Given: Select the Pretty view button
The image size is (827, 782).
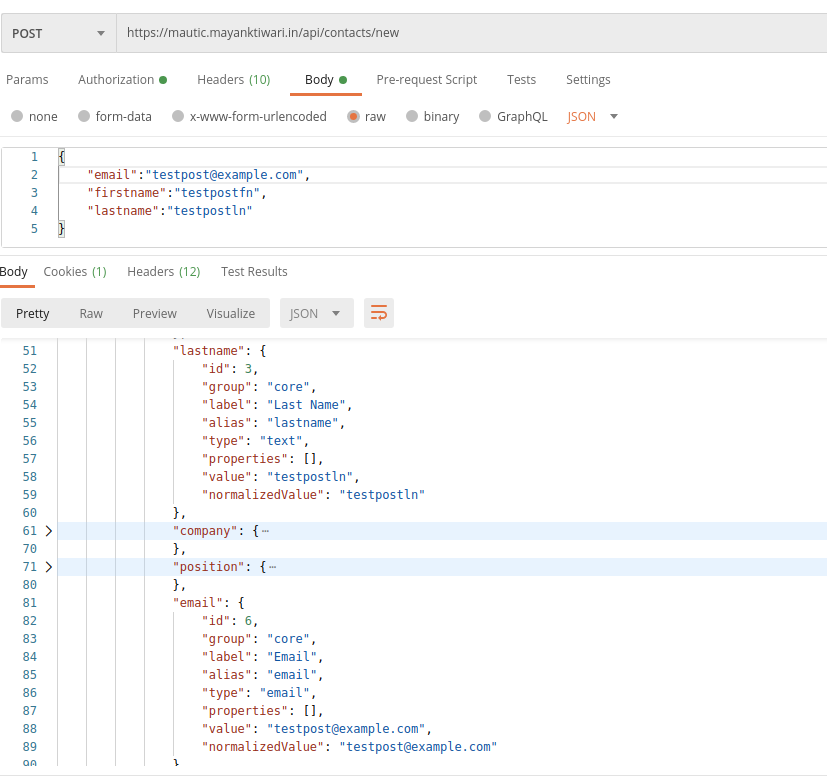Looking at the screenshot, I should 33,314.
